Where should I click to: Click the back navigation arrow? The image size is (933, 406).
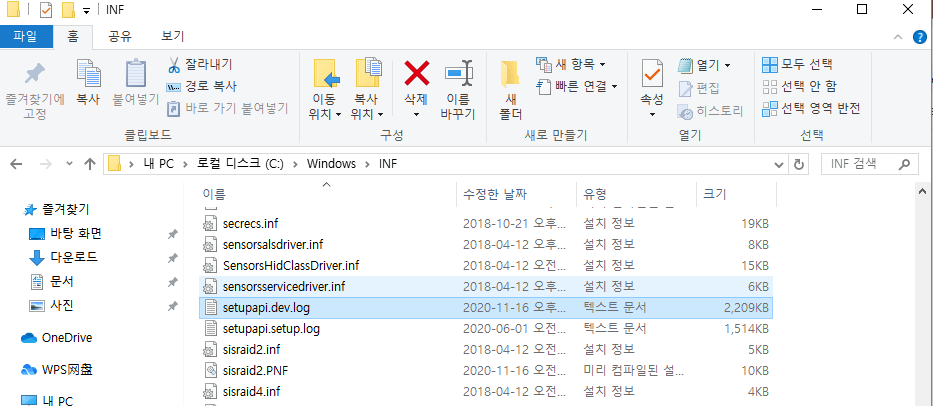(16, 164)
